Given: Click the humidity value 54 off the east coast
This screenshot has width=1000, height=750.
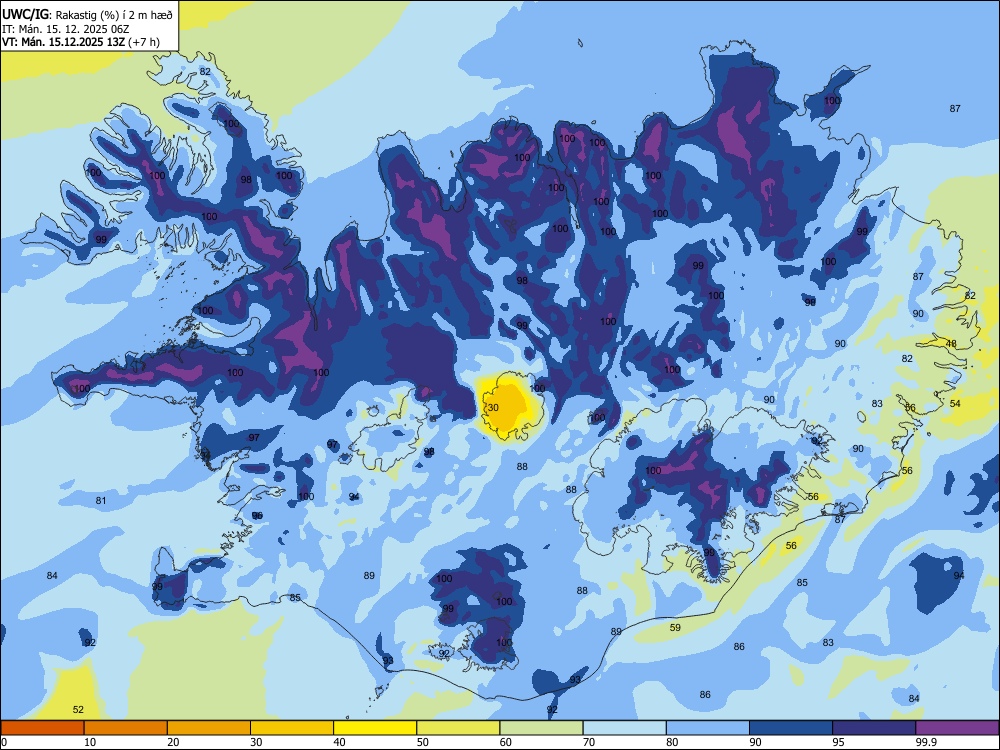Looking at the screenshot, I should (955, 404).
